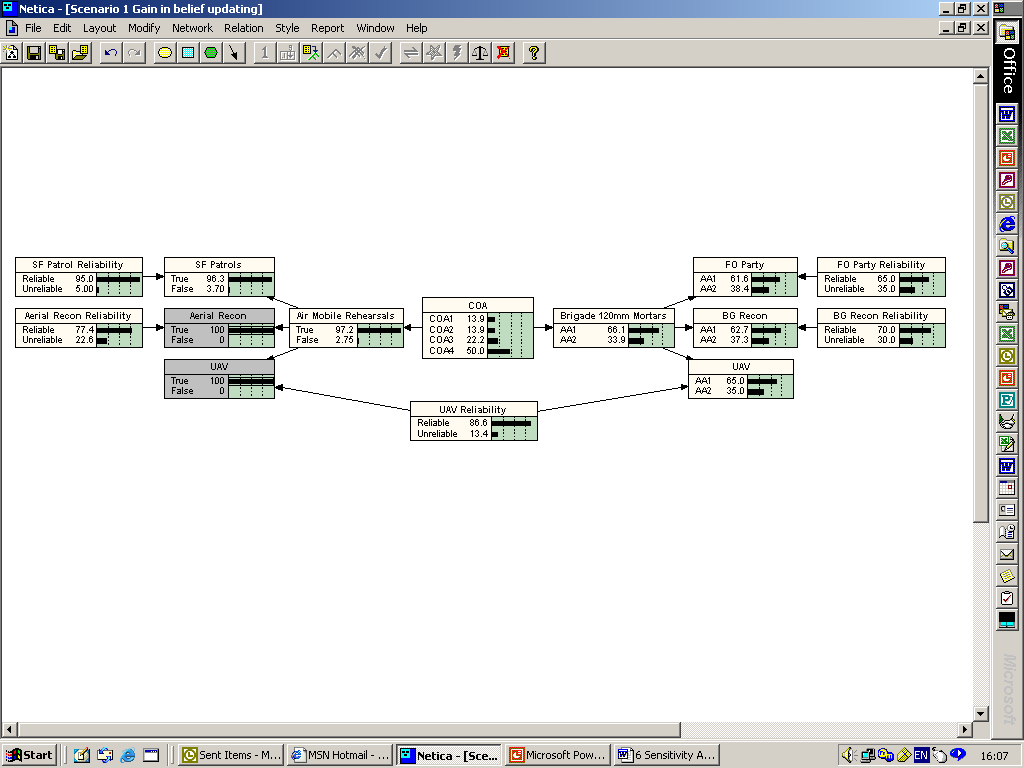Click the volume speaker tray icon
Viewport: 1024px width, 768px height.
pyautogui.click(x=848, y=756)
